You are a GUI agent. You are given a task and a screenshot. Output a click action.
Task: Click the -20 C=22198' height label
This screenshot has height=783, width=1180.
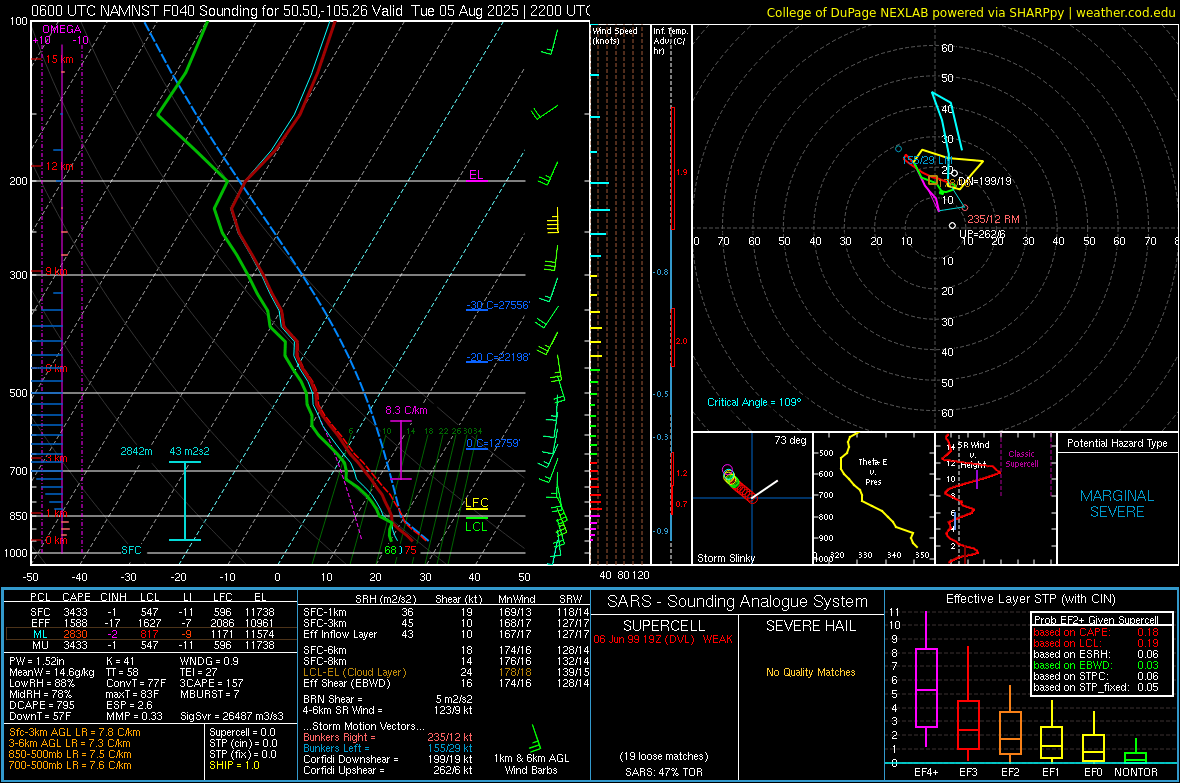[x=498, y=357]
